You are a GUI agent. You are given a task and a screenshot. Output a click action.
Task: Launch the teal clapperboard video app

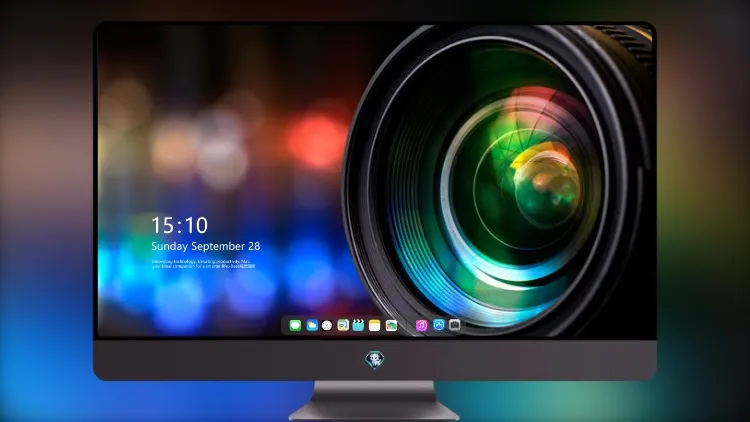(358, 325)
